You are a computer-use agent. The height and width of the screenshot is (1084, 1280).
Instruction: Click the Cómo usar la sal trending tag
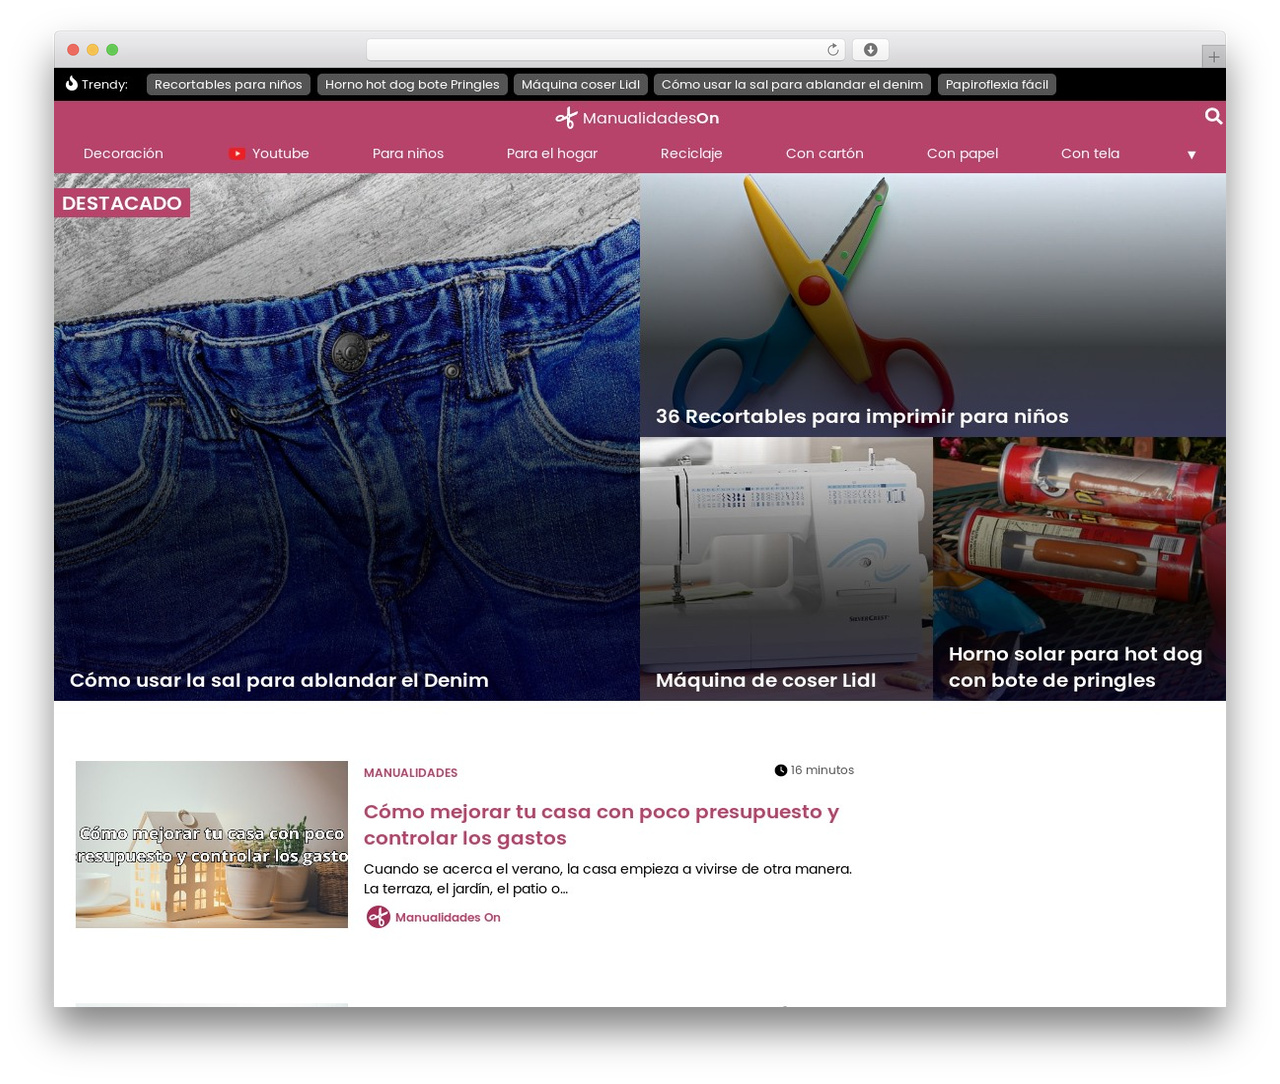pyautogui.click(x=792, y=84)
